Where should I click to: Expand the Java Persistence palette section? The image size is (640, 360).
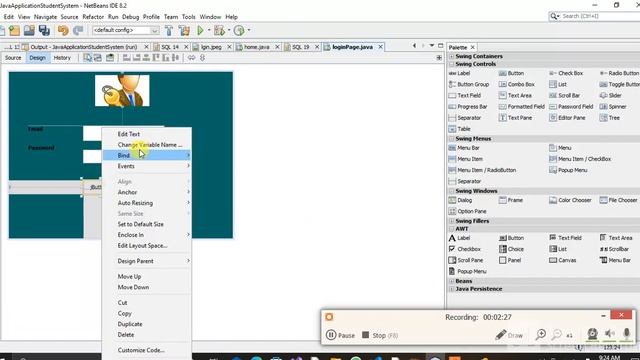pyautogui.click(x=452, y=289)
